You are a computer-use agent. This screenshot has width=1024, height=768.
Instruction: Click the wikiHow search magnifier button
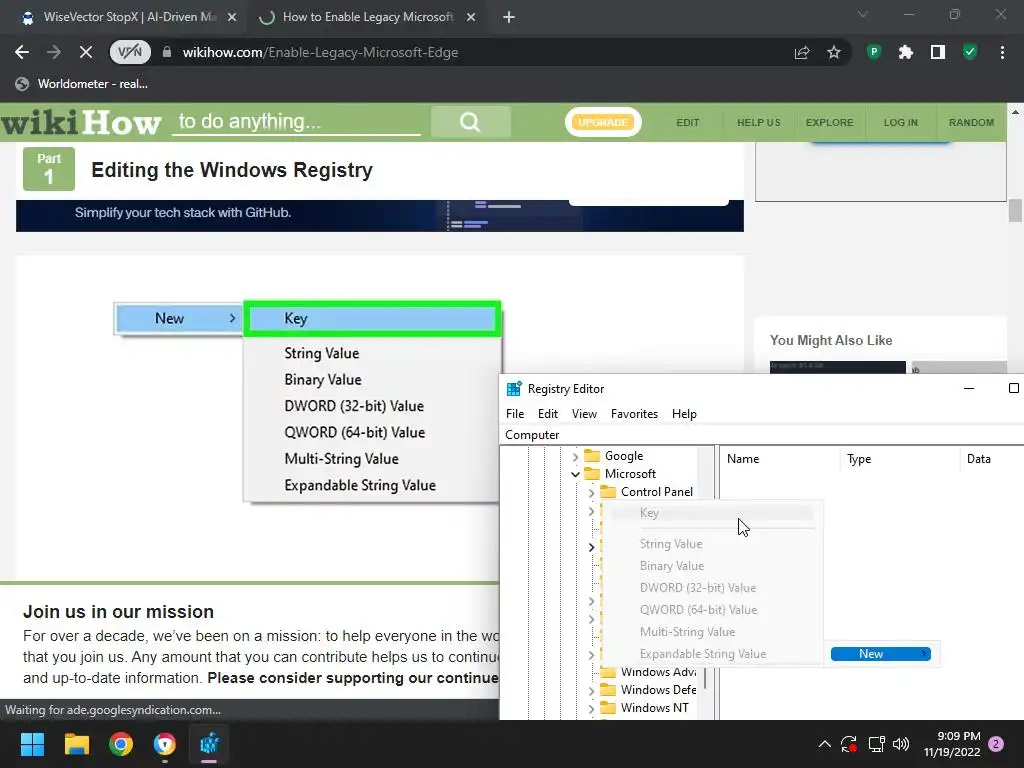point(470,121)
